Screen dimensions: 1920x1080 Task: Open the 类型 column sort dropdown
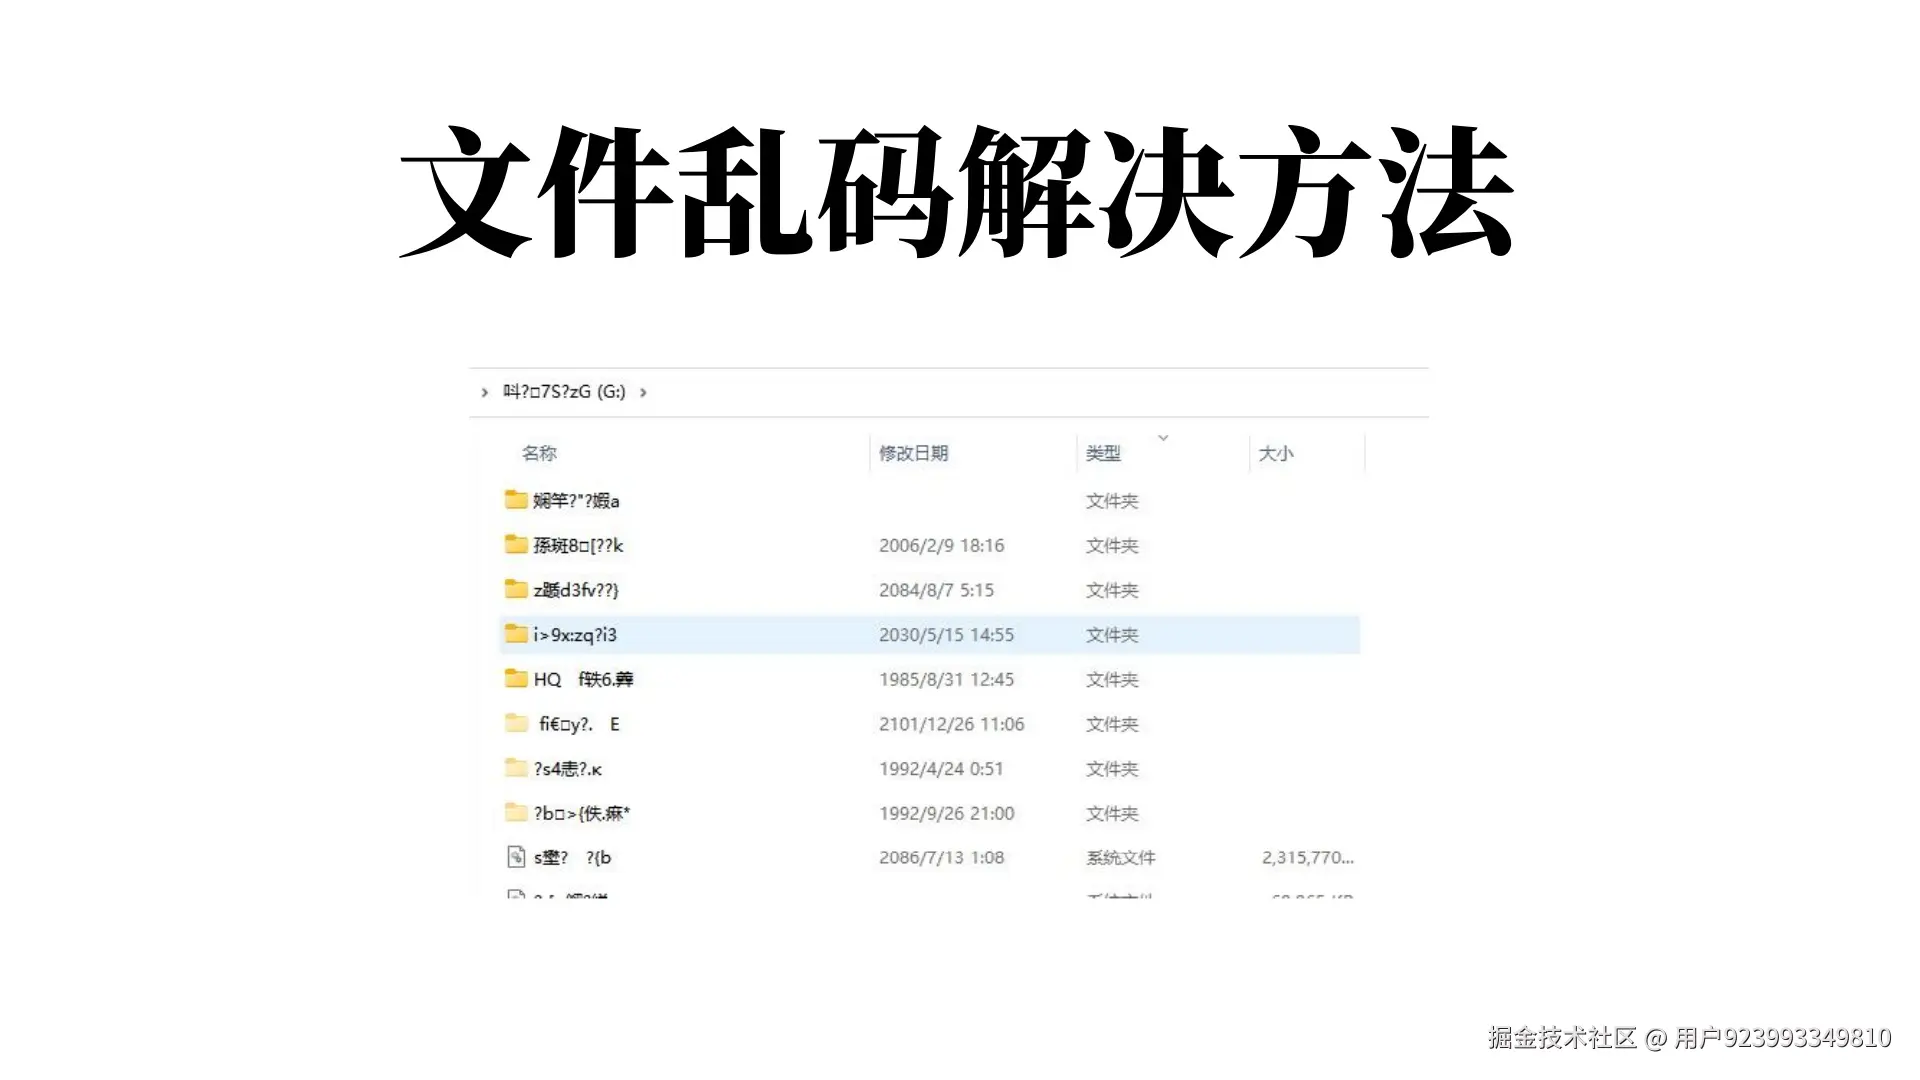[x=1163, y=438]
